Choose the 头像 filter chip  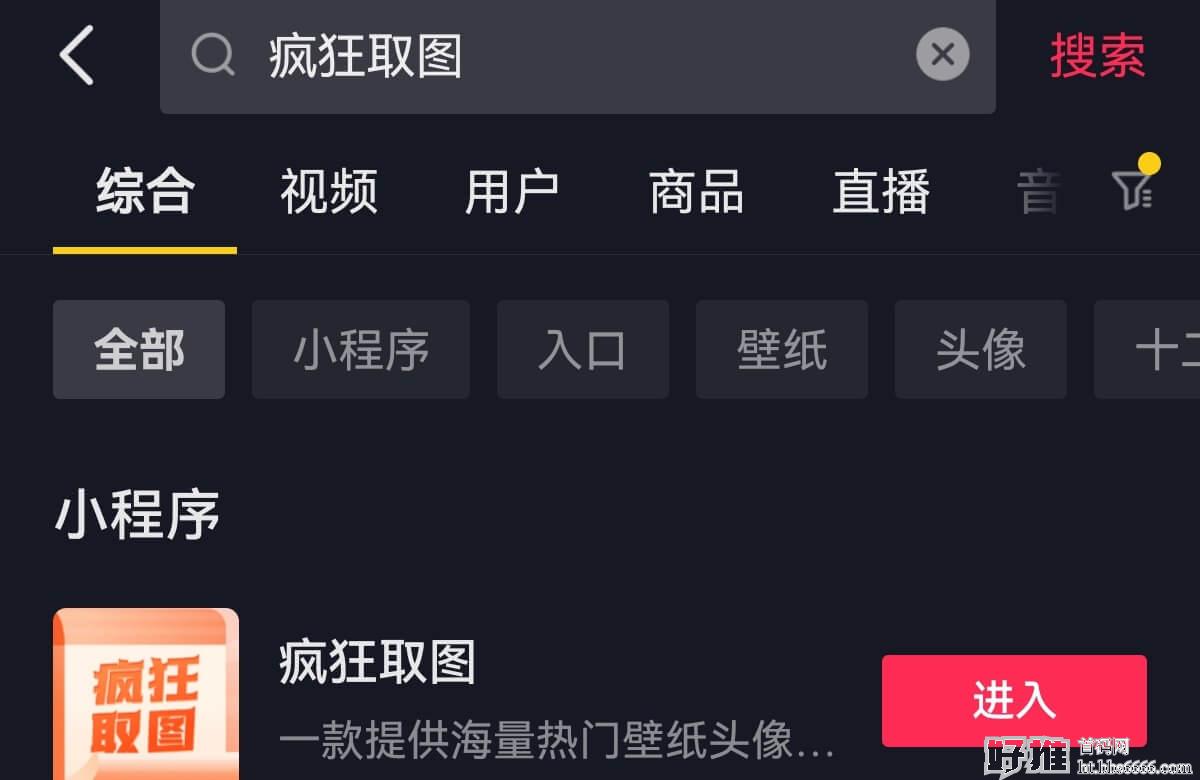pyautogui.click(x=981, y=350)
